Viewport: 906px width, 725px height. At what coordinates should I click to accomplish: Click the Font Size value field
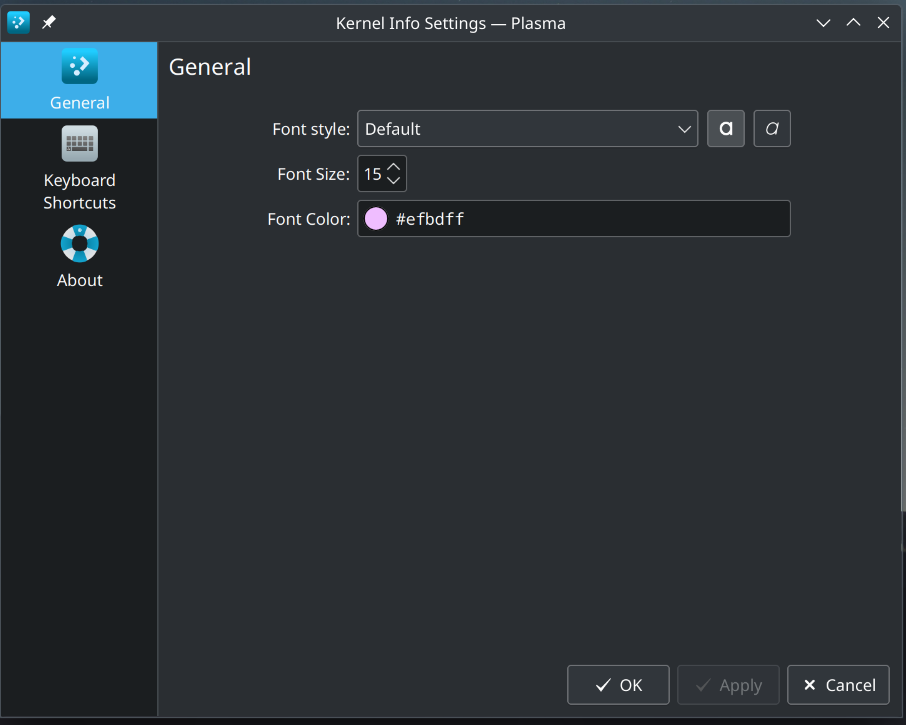(373, 174)
